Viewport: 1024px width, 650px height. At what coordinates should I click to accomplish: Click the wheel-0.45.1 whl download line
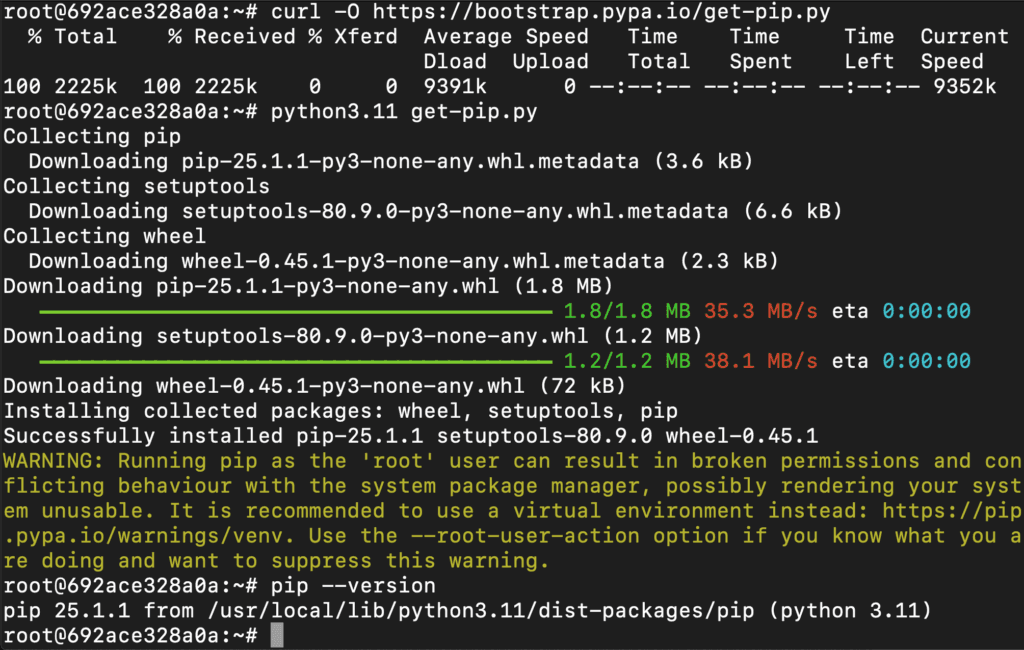click(x=314, y=386)
